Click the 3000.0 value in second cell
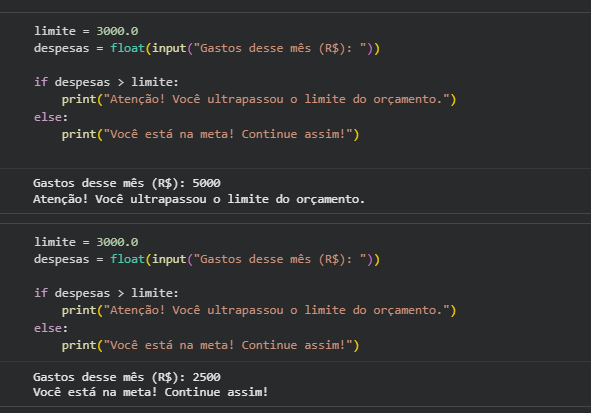The height and width of the screenshot is (413, 591). point(117,242)
